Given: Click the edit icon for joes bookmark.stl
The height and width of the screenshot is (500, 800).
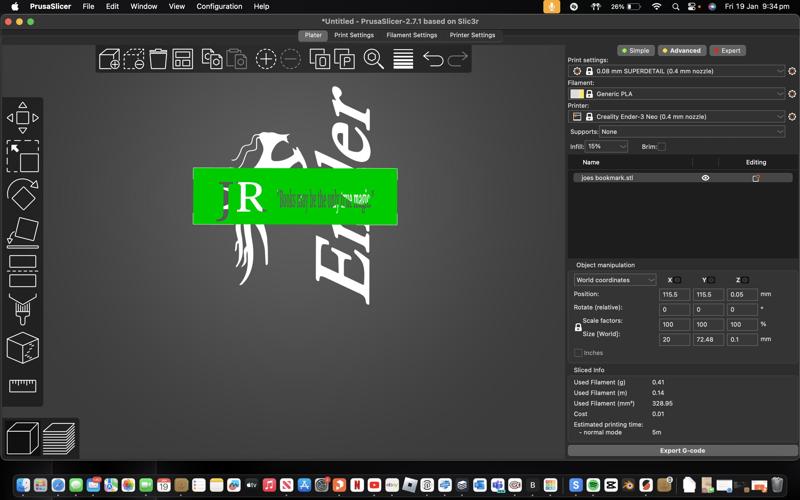Looking at the screenshot, I should (756, 178).
